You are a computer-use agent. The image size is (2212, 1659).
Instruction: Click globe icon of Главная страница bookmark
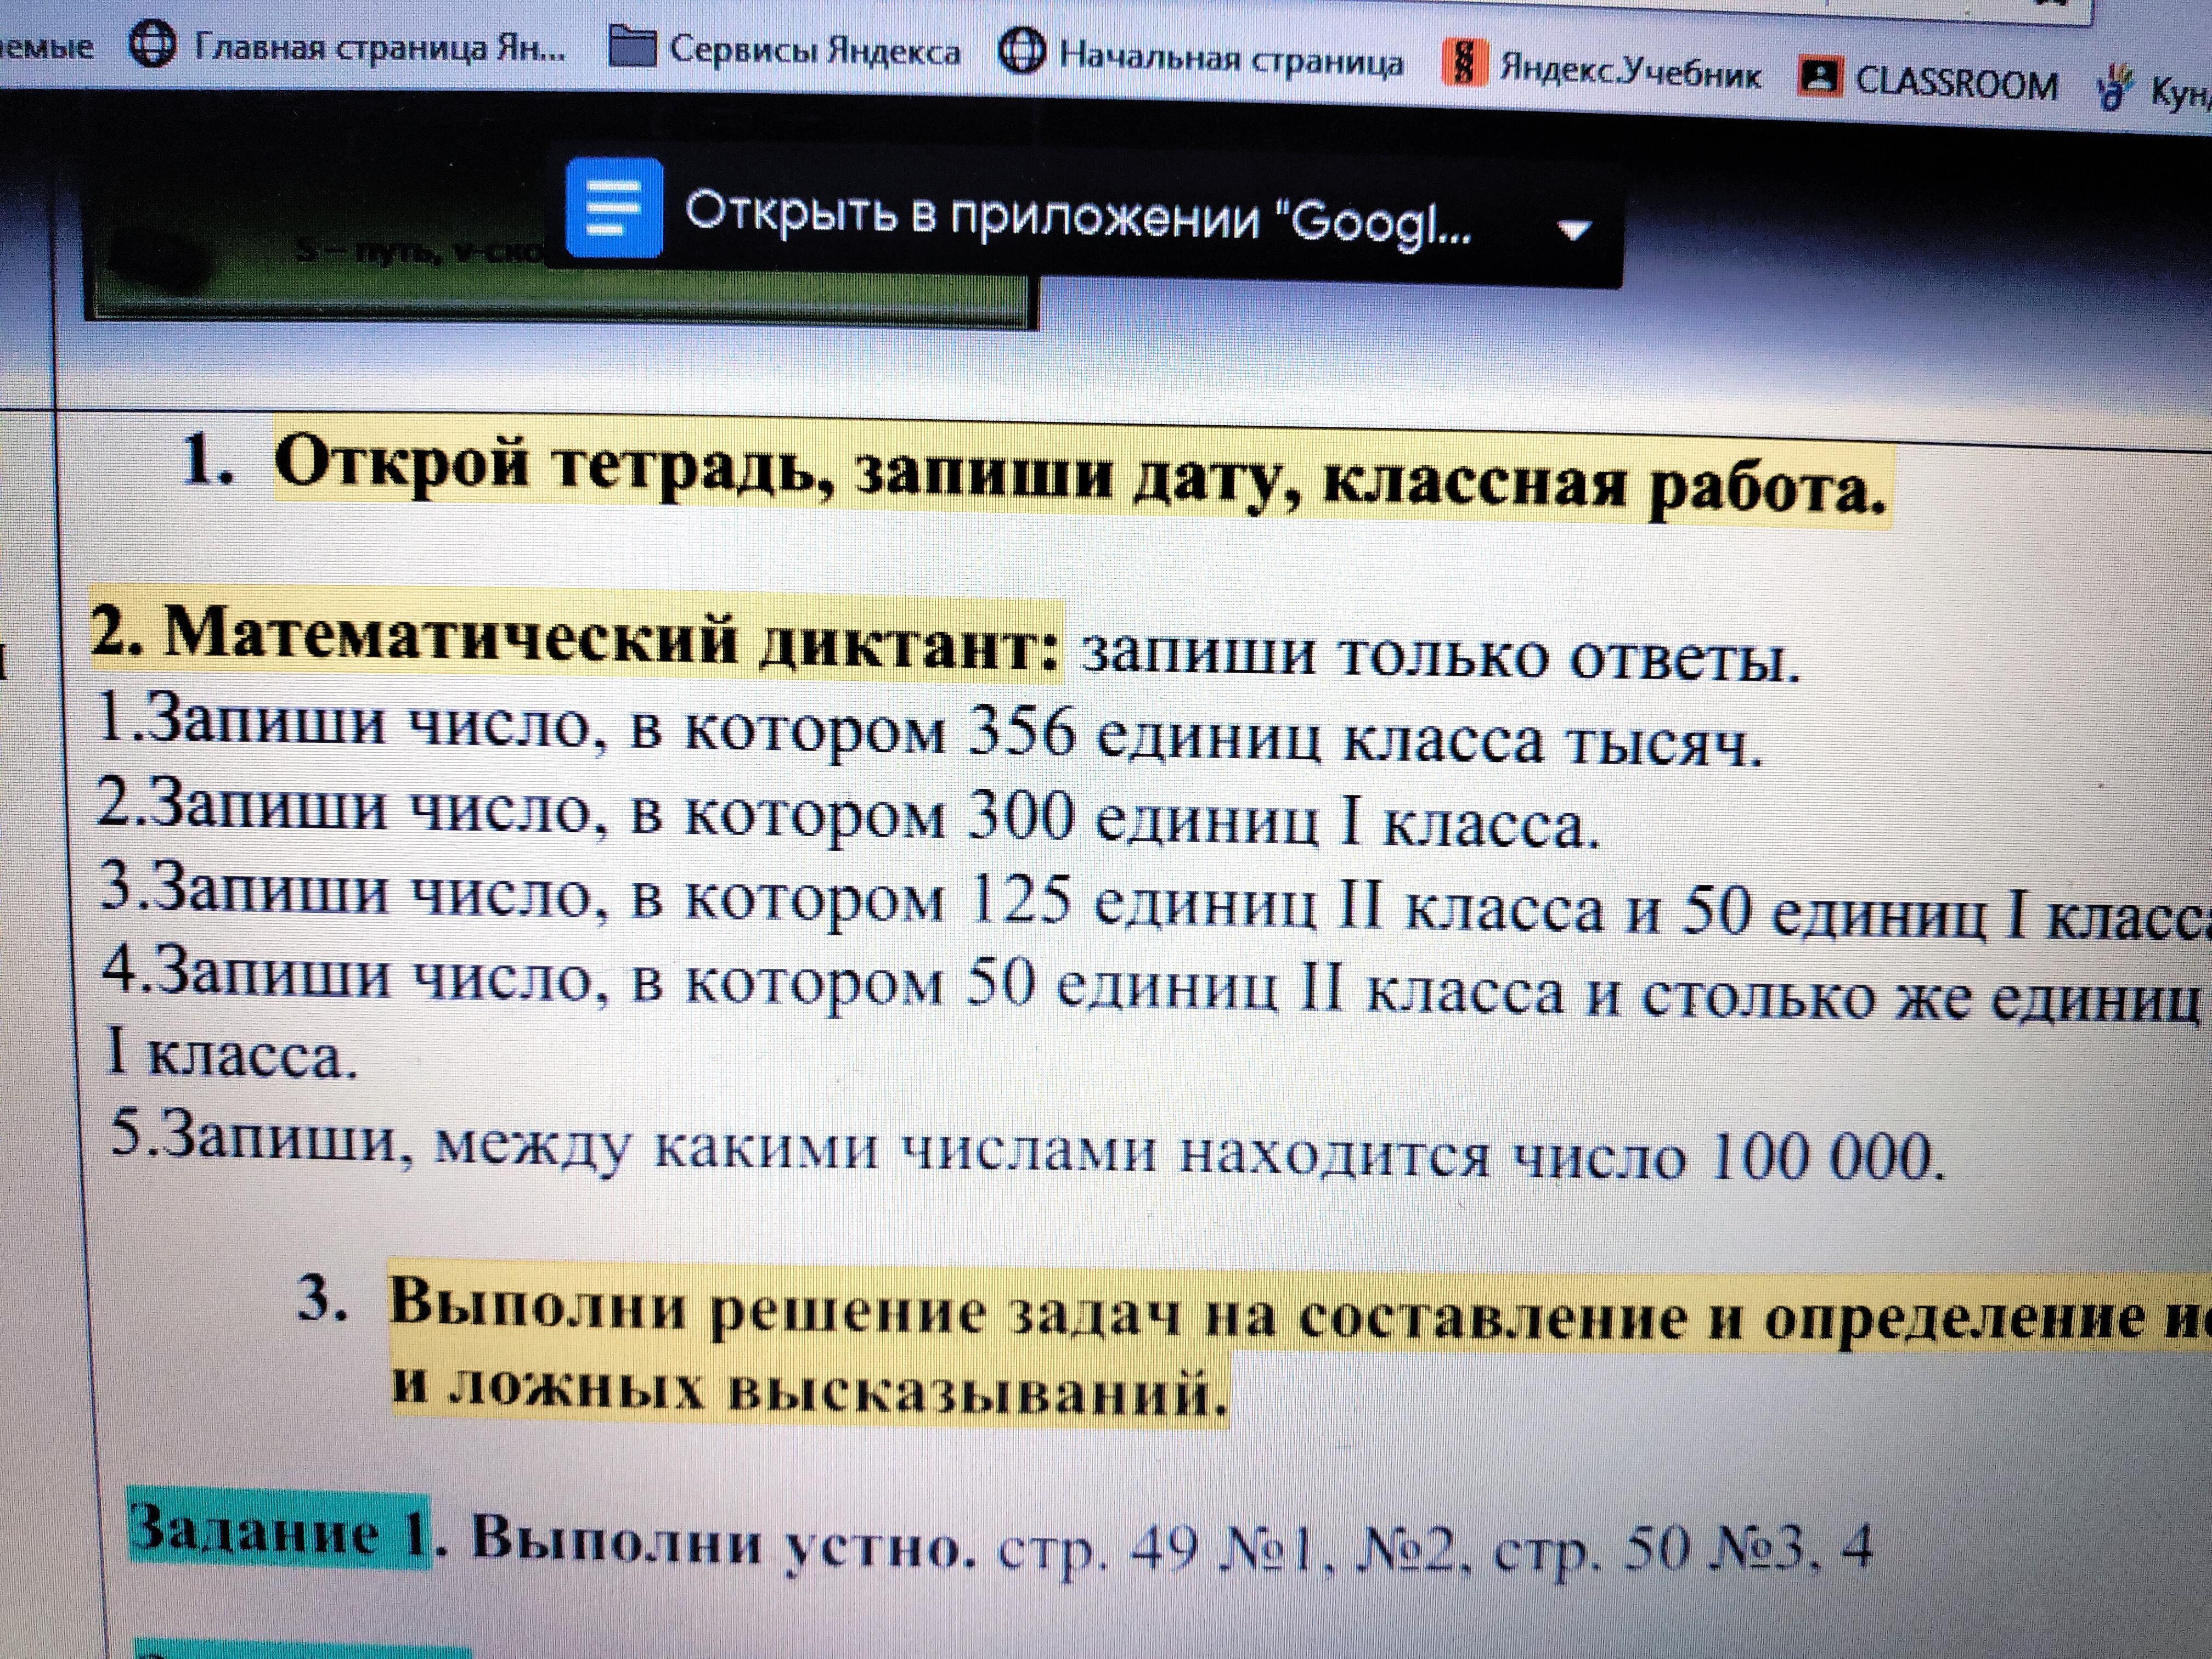click(x=152, y=45)
